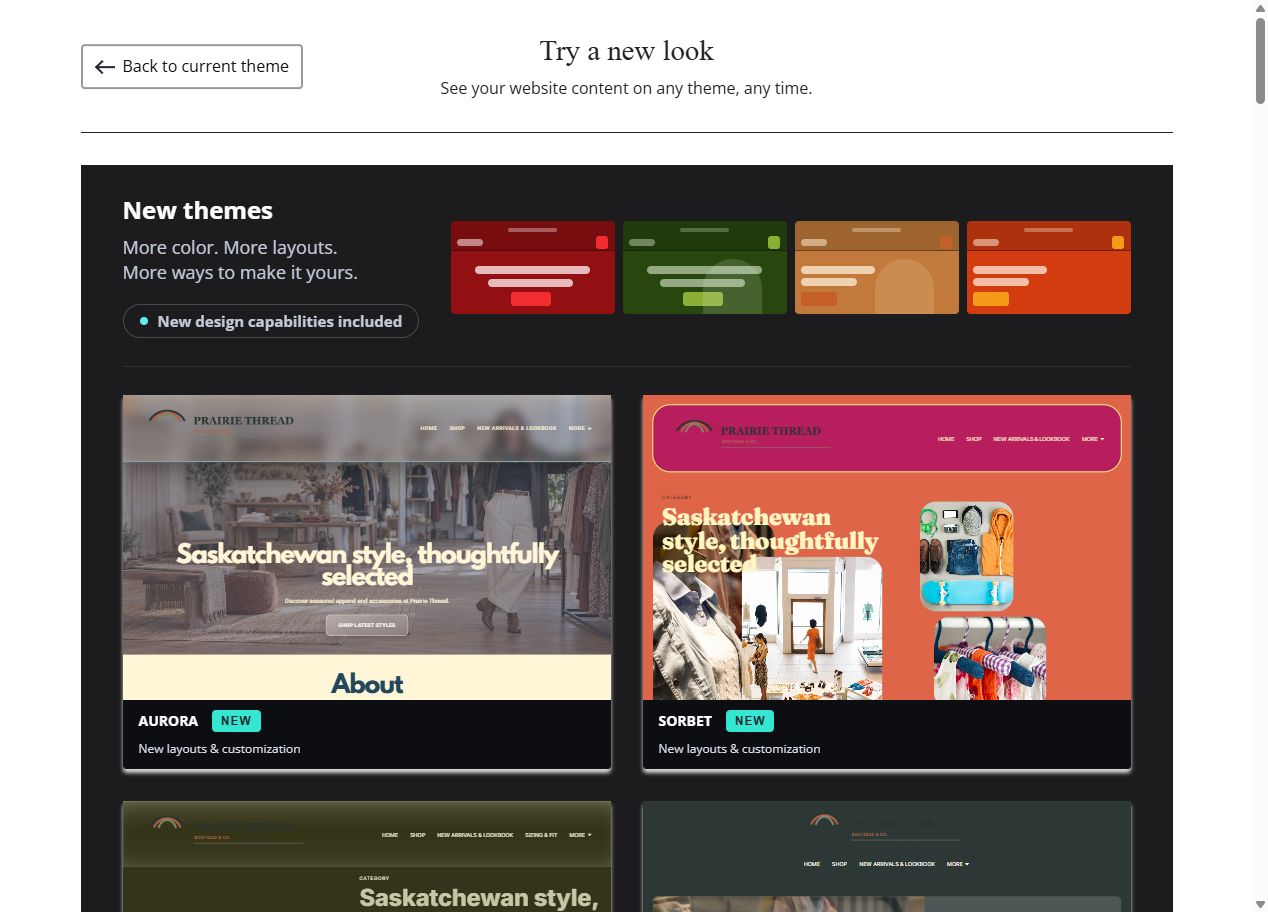Open the dark teal theme preview thumbnail
The image size is (1268, 912).
887,856
